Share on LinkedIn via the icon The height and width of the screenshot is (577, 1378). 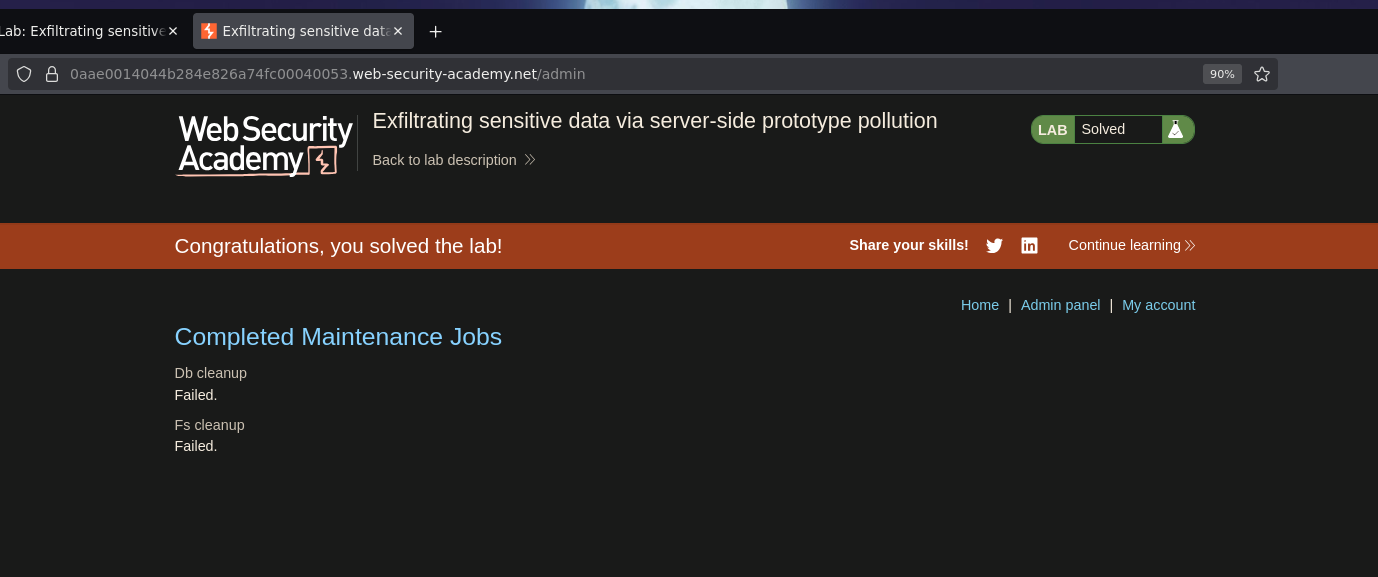pyautogui.click(x=1029, y=246)
